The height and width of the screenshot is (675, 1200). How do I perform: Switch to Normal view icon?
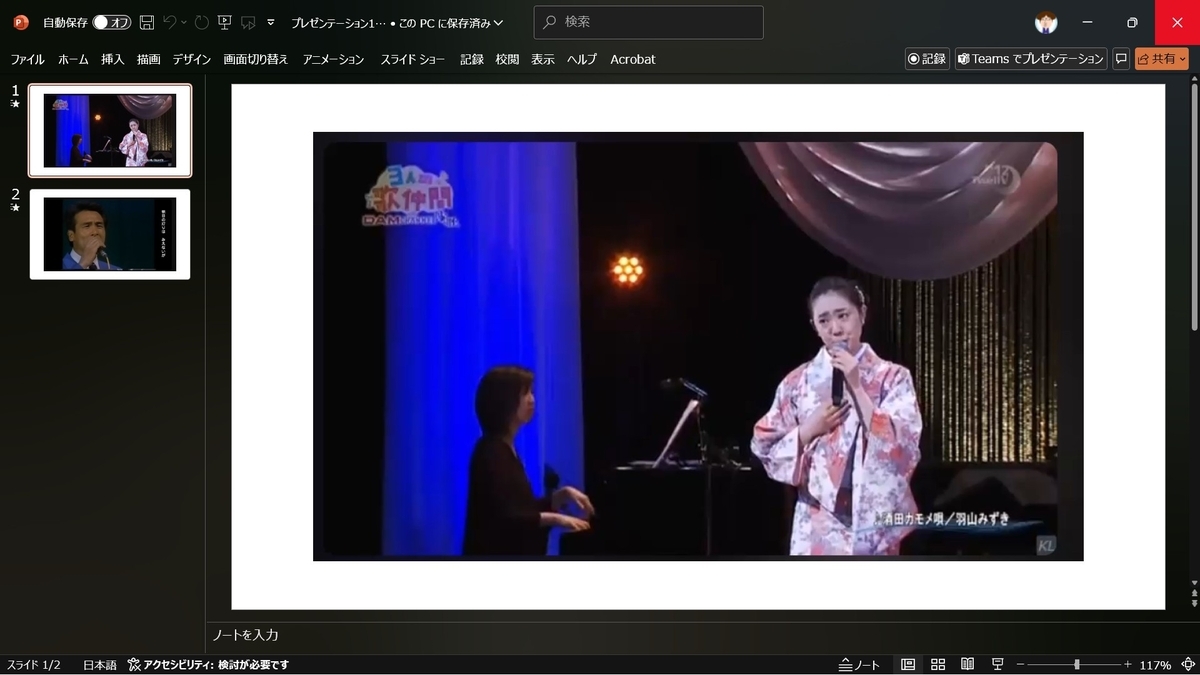(x=908, y=665)
